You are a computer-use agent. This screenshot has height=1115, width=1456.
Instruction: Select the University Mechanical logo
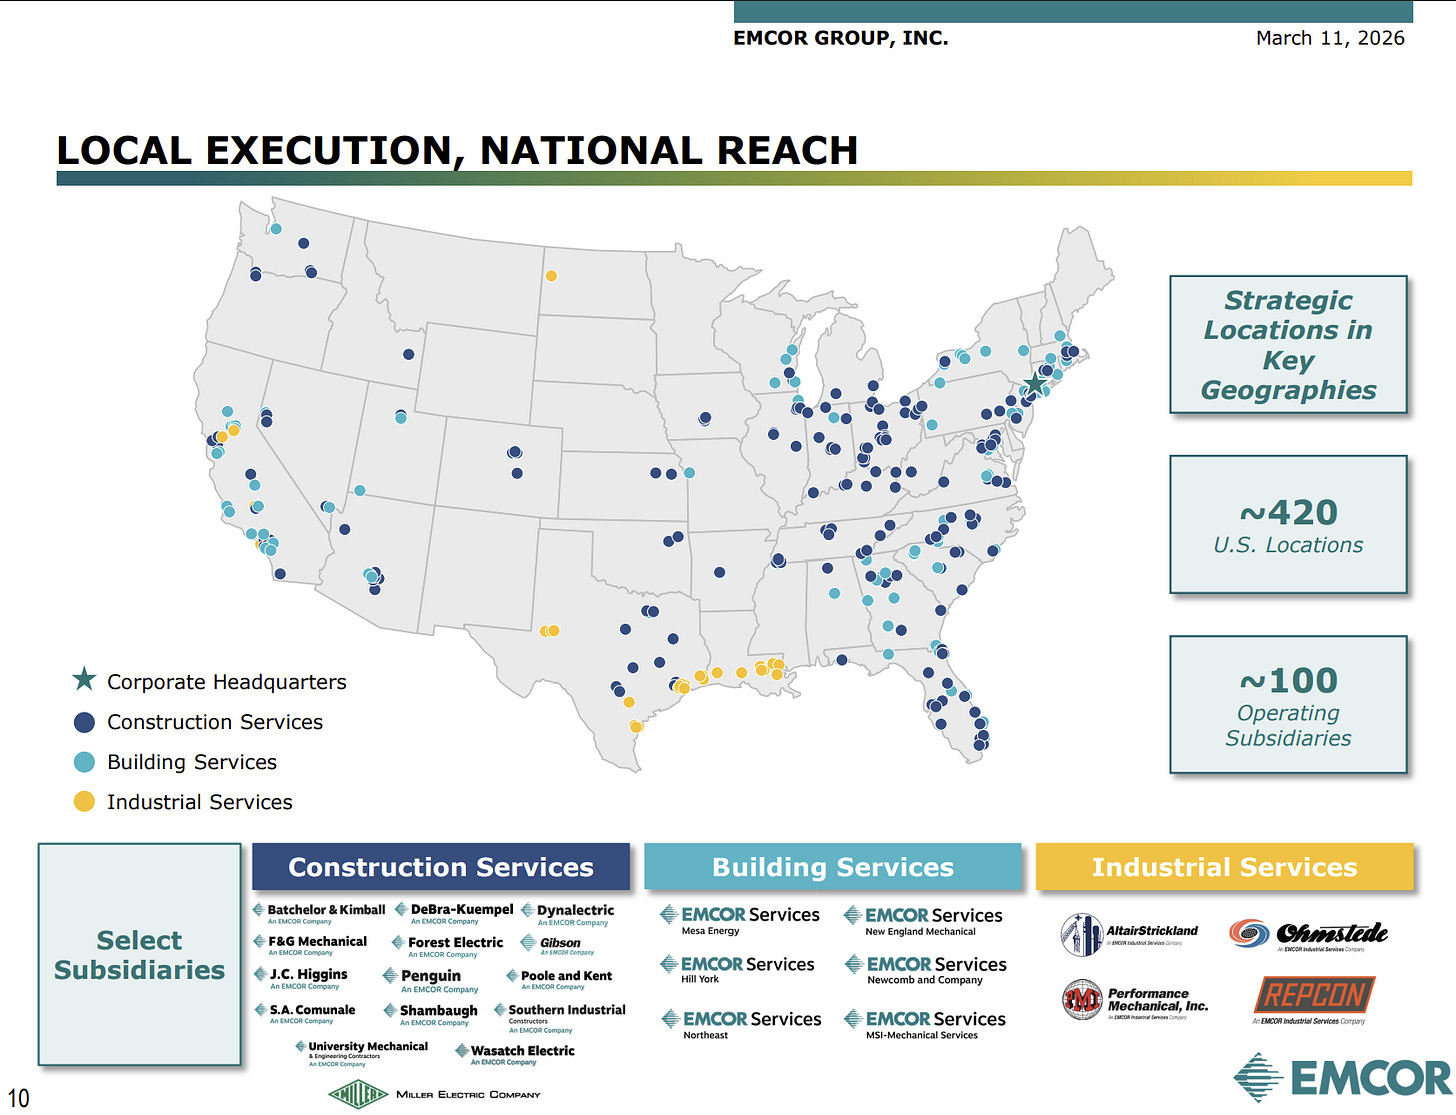coord(361,1053)
